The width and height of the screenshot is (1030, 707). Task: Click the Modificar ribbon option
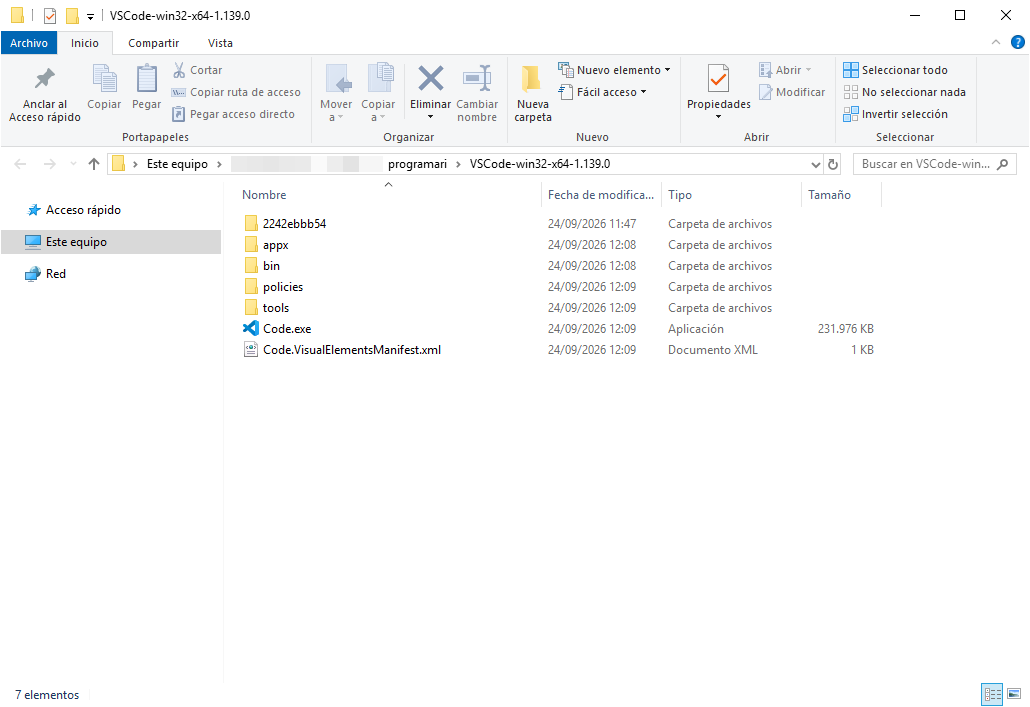[792, 92]
